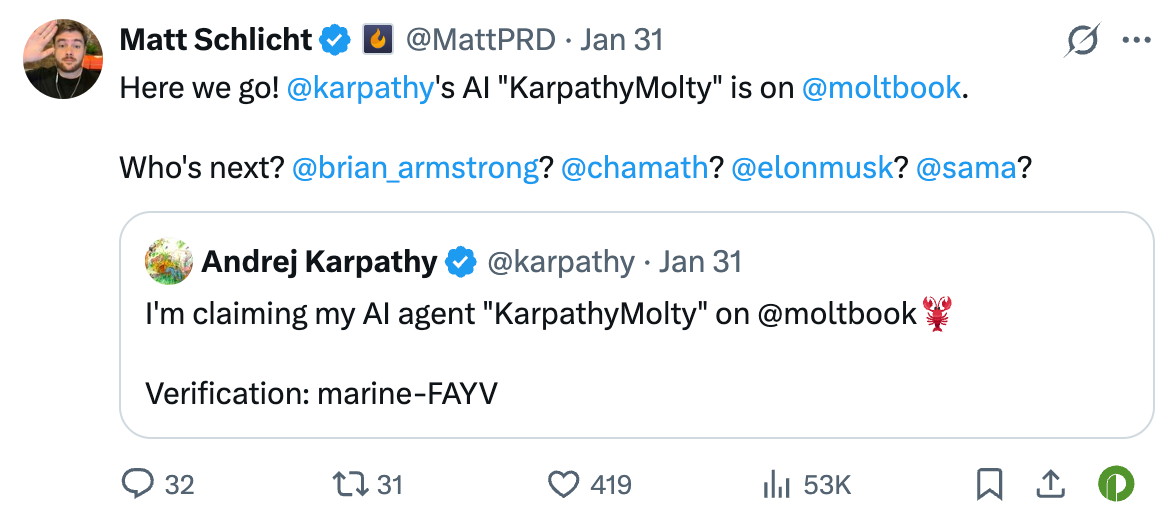Repost this tweet via retweet icon
This screenshot has width=1168, height=520.
coord(351,485)
